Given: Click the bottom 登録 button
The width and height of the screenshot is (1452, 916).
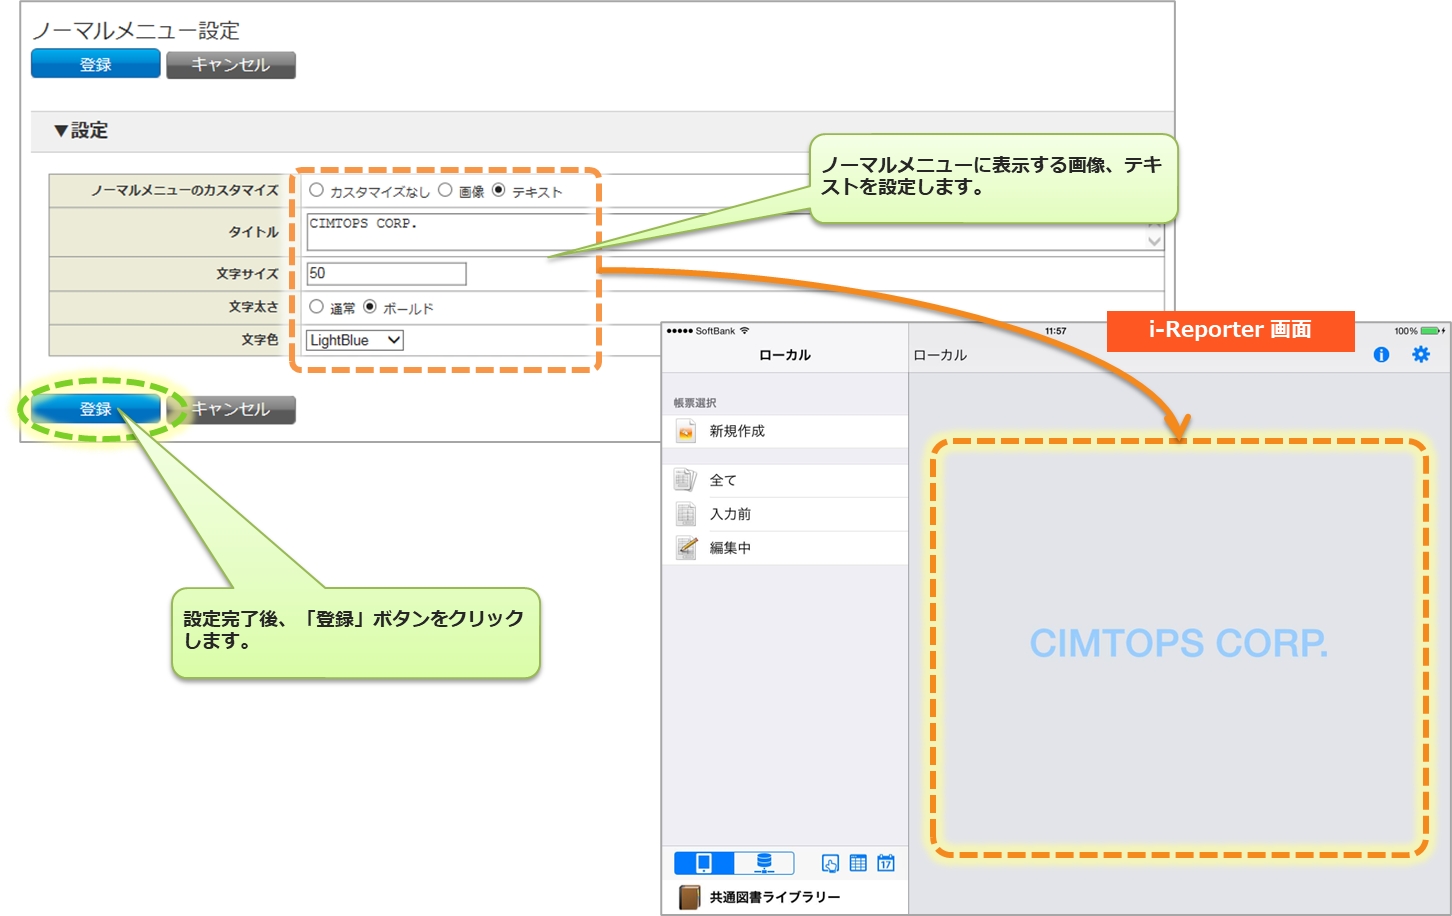Looking at the screenshot, I should [96, 409].
